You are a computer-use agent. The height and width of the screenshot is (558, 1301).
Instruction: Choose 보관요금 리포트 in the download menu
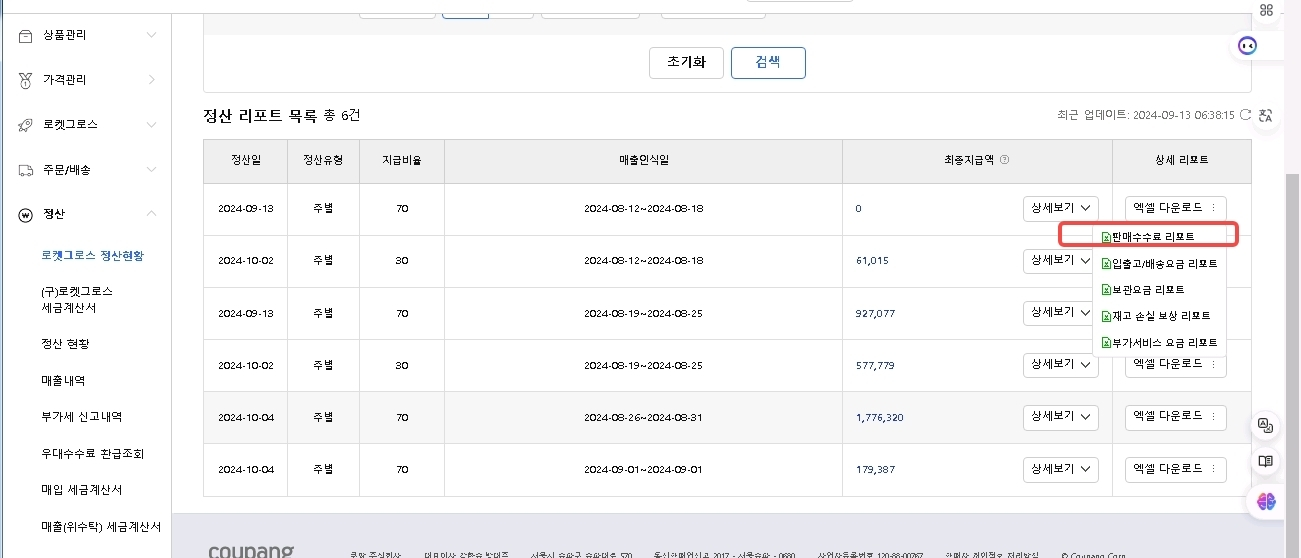coord(1147,290)
